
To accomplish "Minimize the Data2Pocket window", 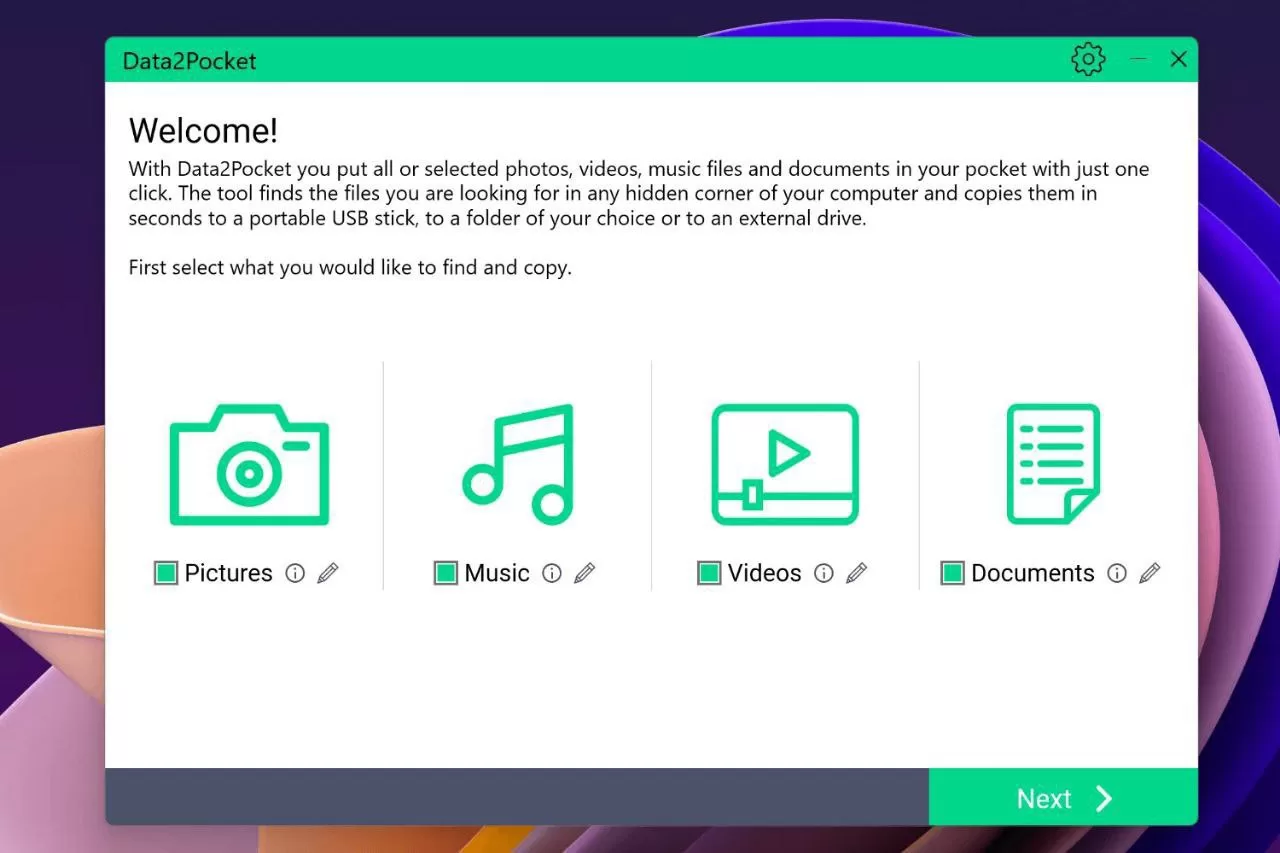I will click(1138, 59).
